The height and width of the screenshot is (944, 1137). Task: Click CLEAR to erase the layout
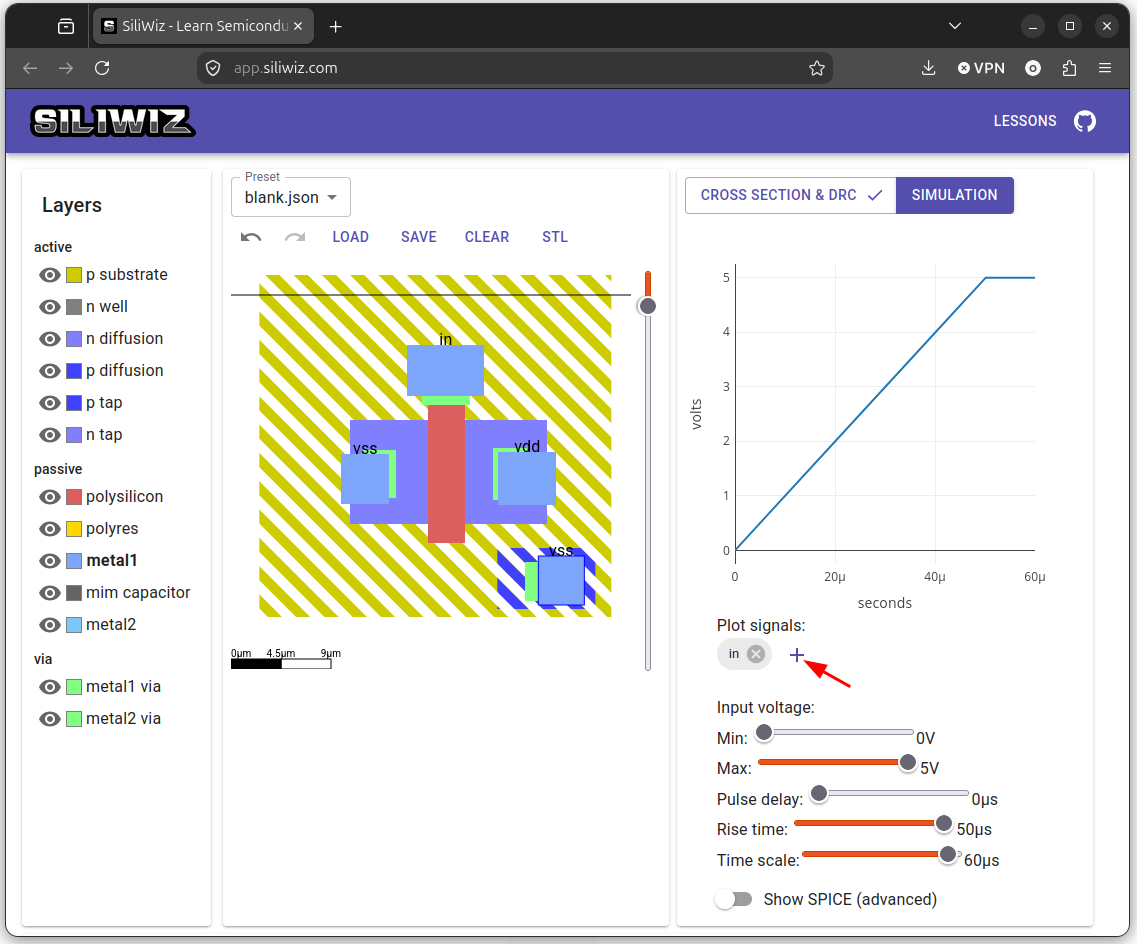pos(487,237)
